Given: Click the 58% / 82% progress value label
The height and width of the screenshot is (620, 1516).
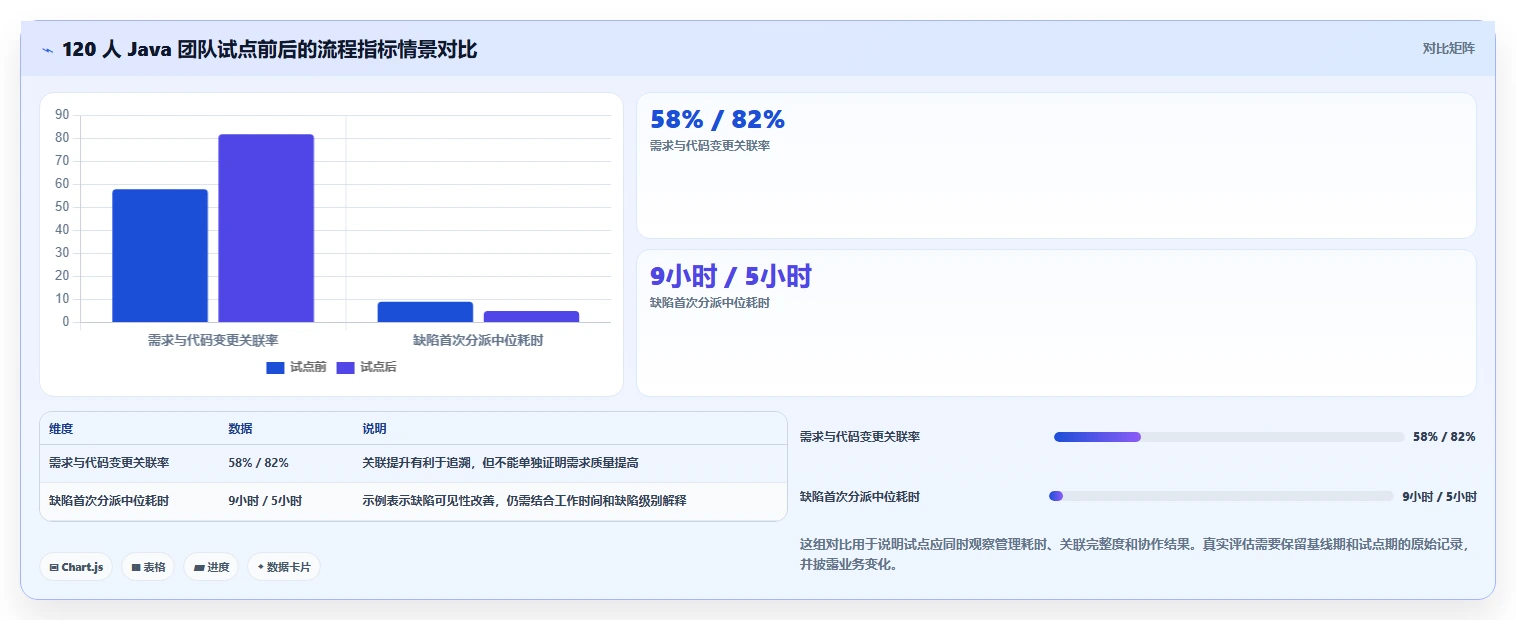Looking at the screenshot, I should coord(1444,437).
